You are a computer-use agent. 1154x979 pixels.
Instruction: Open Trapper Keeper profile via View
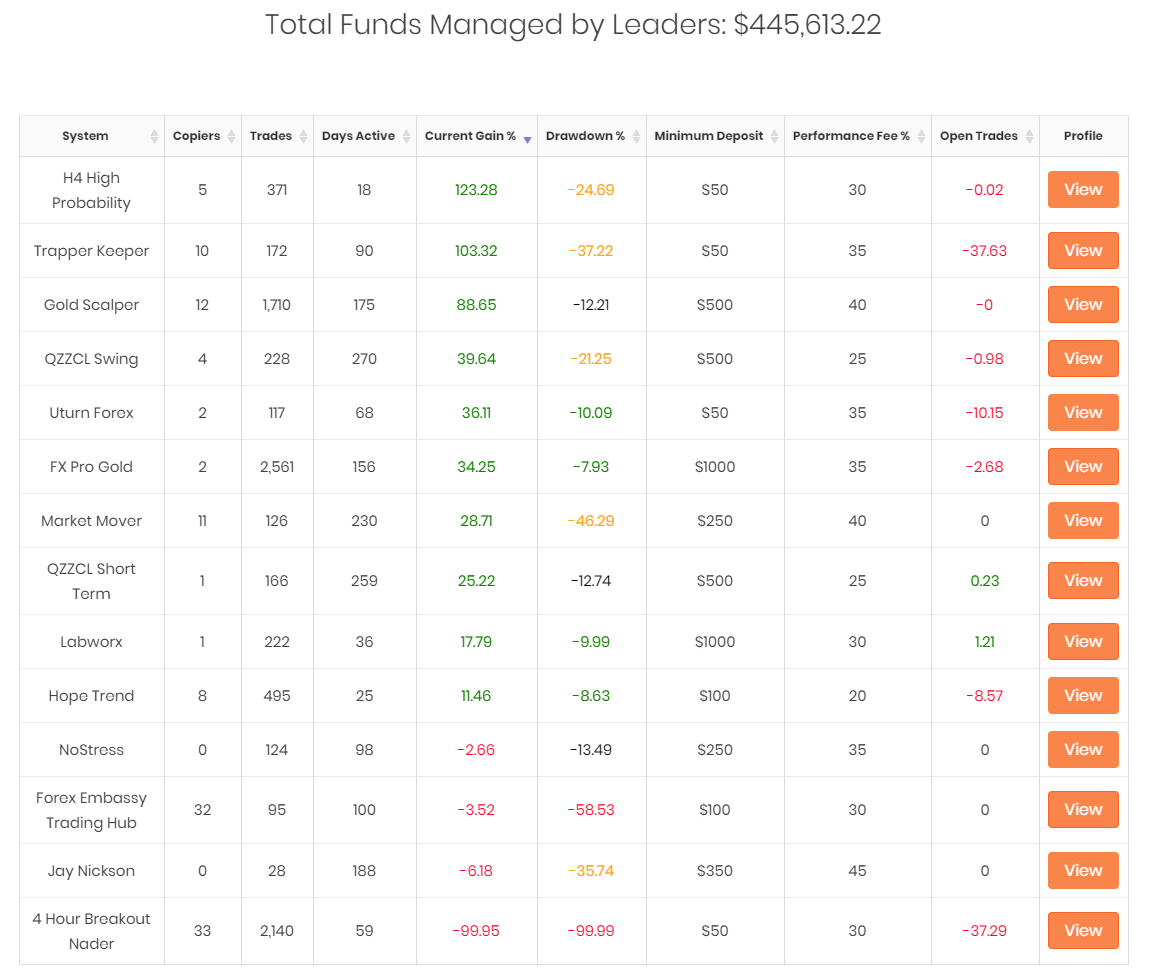coord(1083,251)
